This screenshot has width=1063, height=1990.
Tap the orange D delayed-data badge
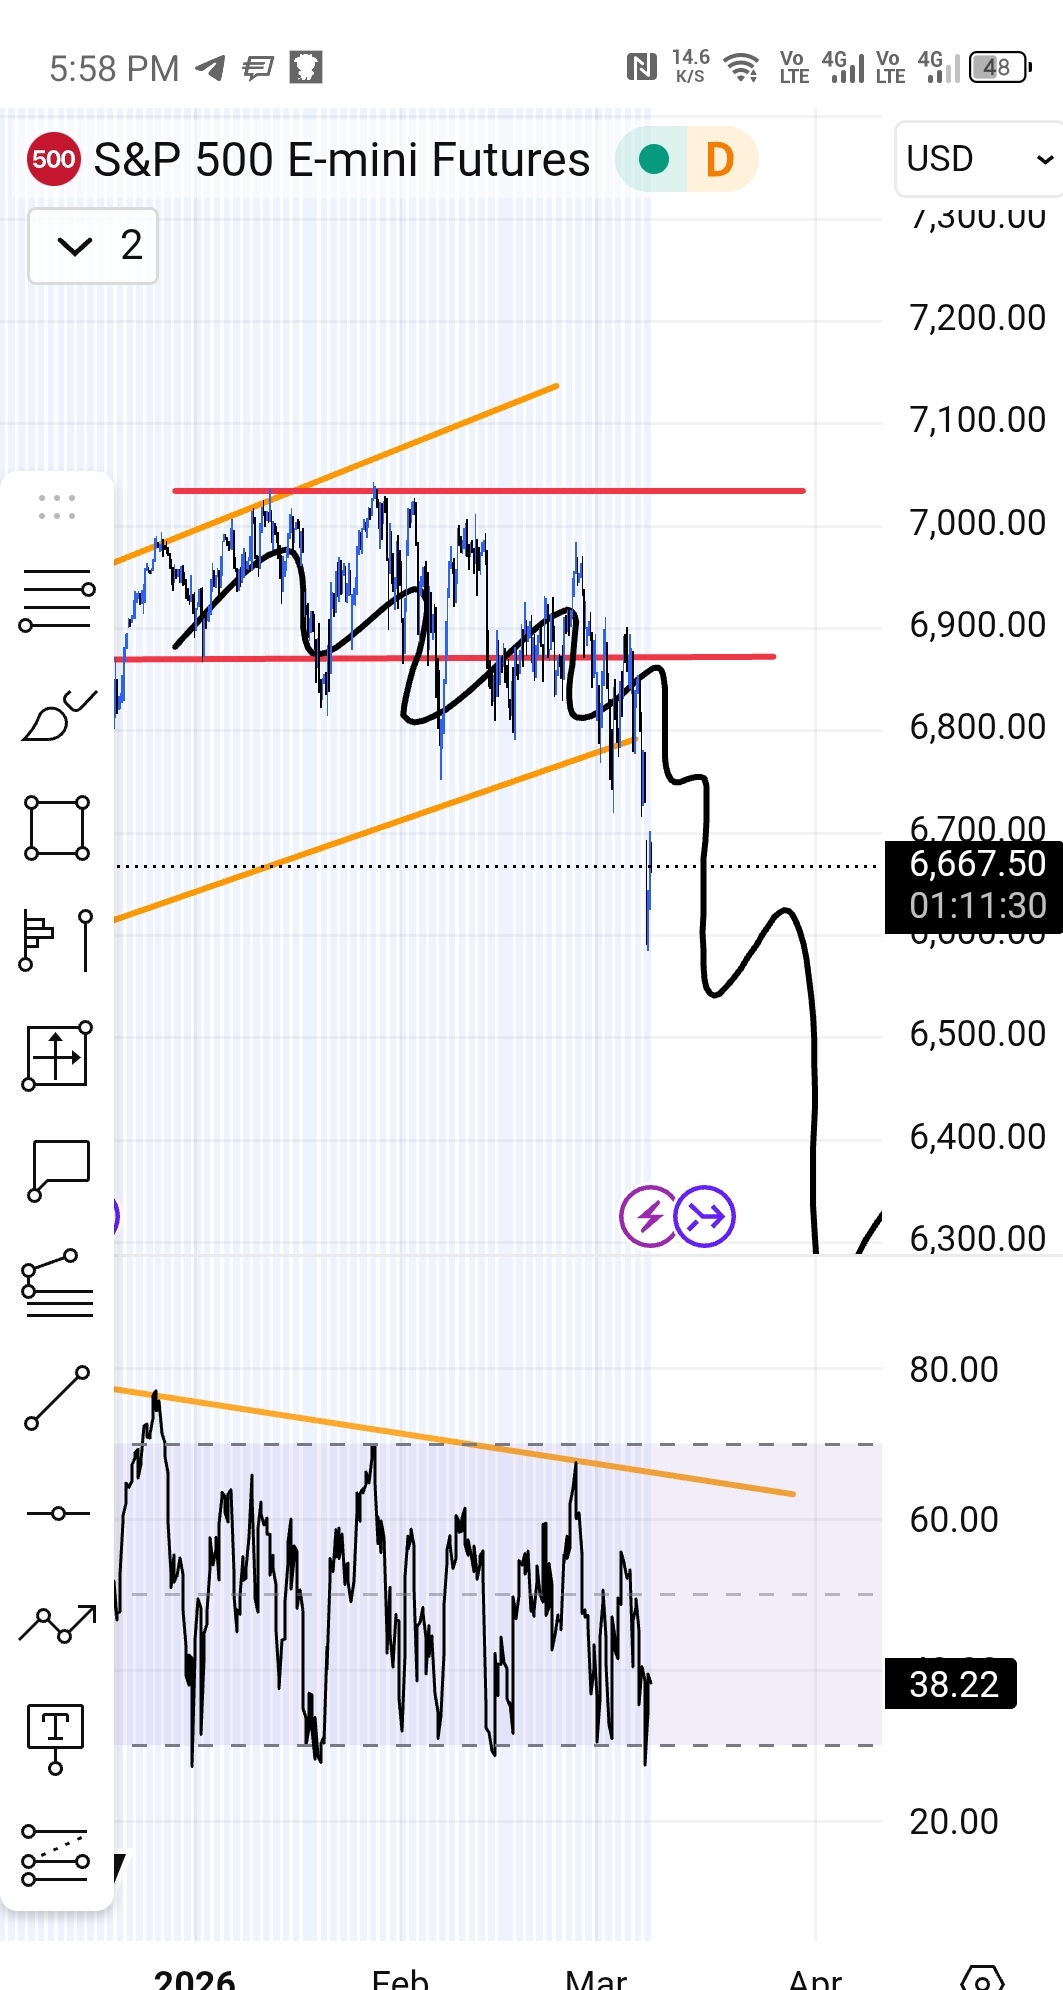click(x=720, y=159)
